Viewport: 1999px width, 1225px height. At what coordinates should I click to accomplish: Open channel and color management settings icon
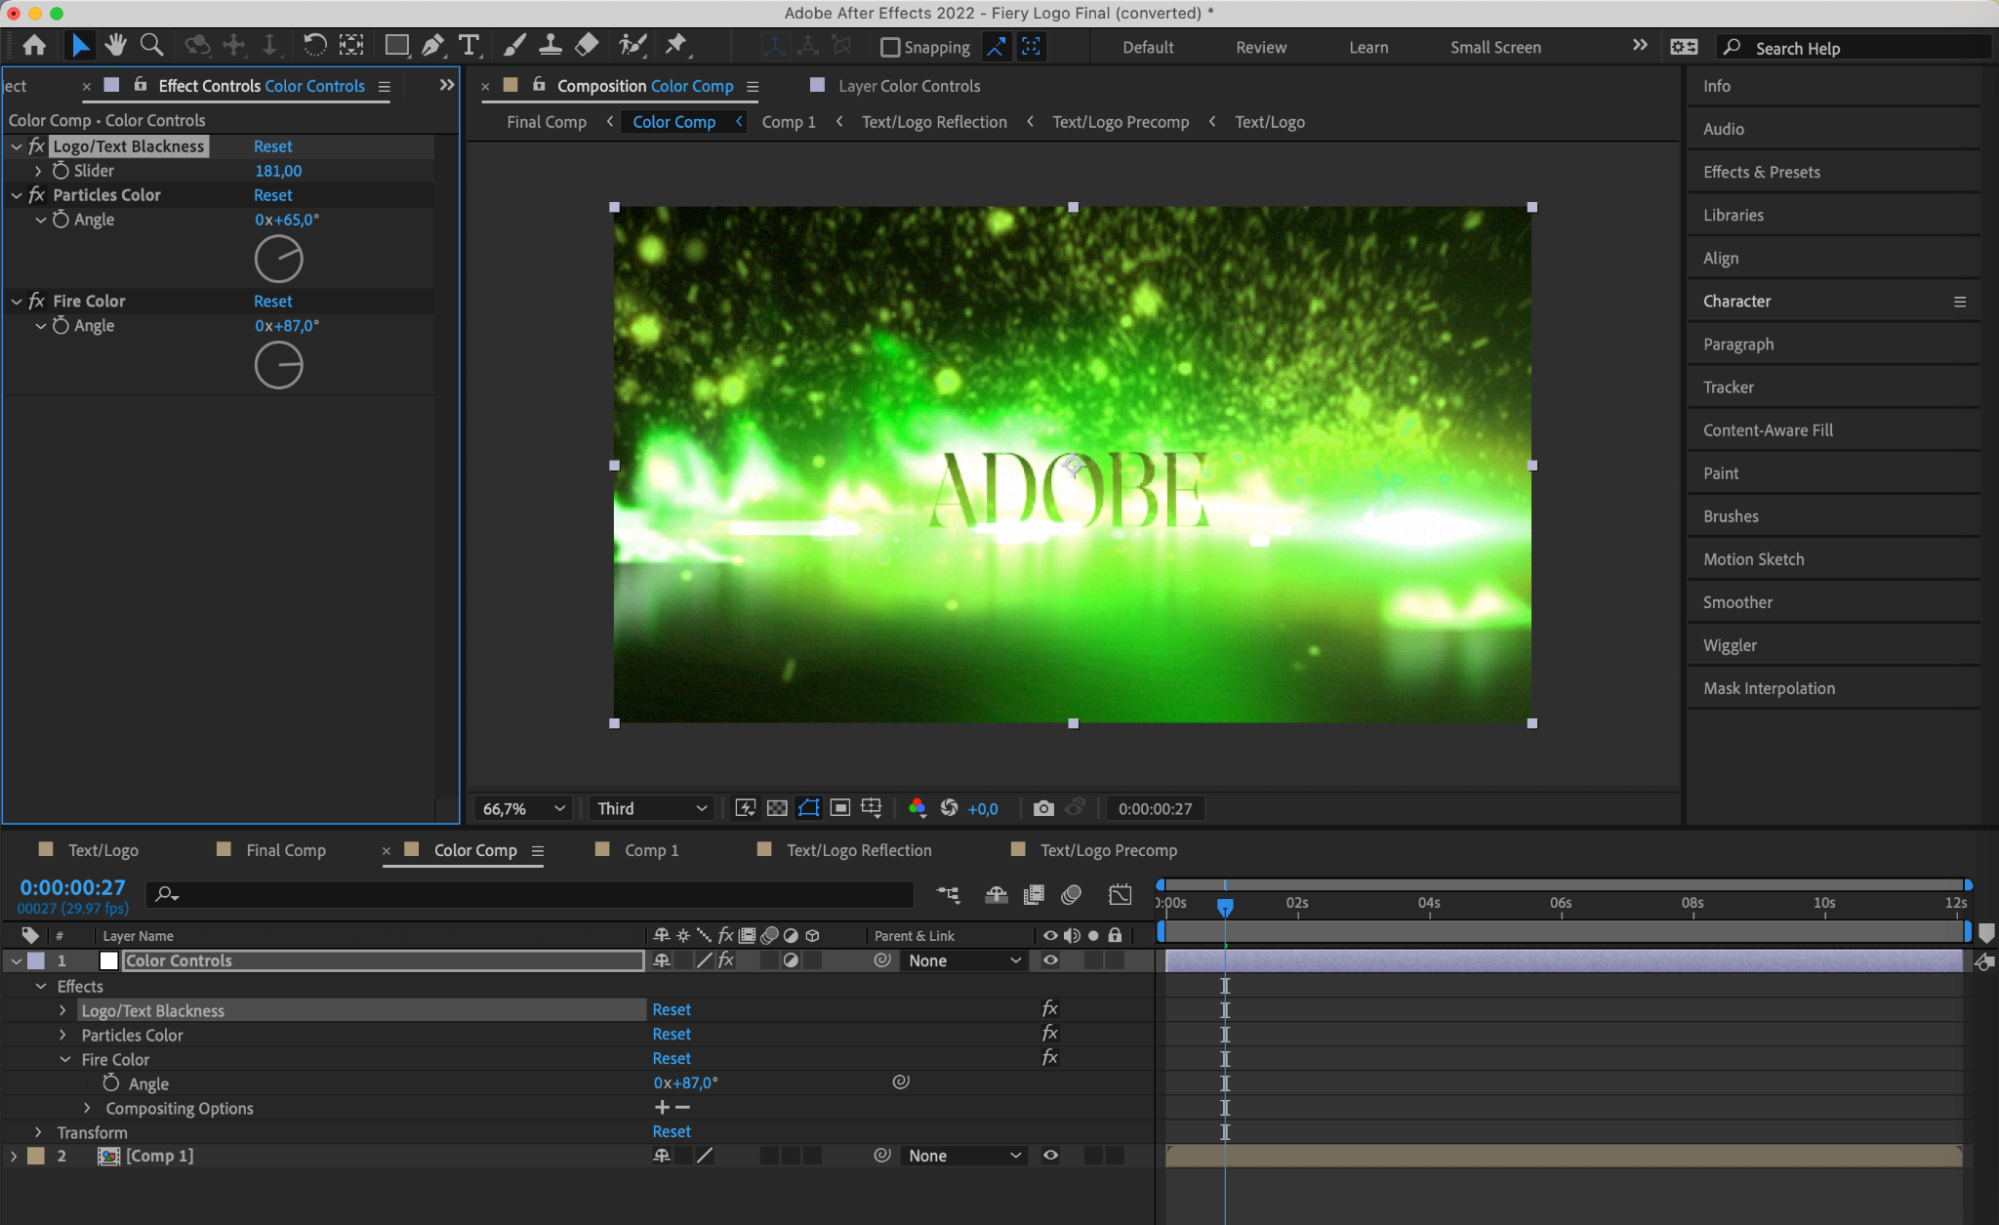(x=916, y=808)
